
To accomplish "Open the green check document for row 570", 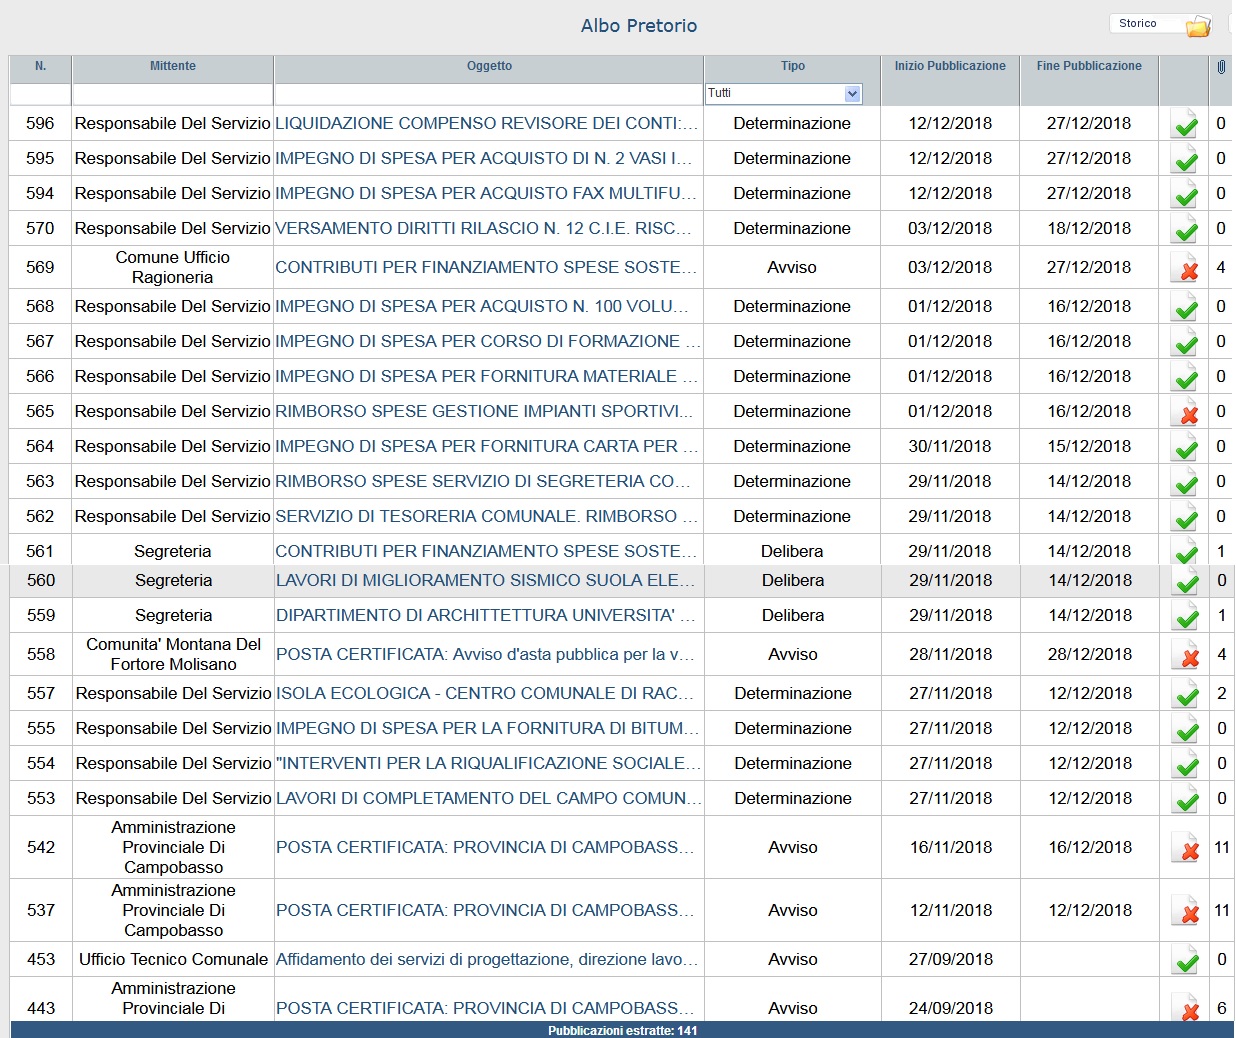I will pos(1185,228).
